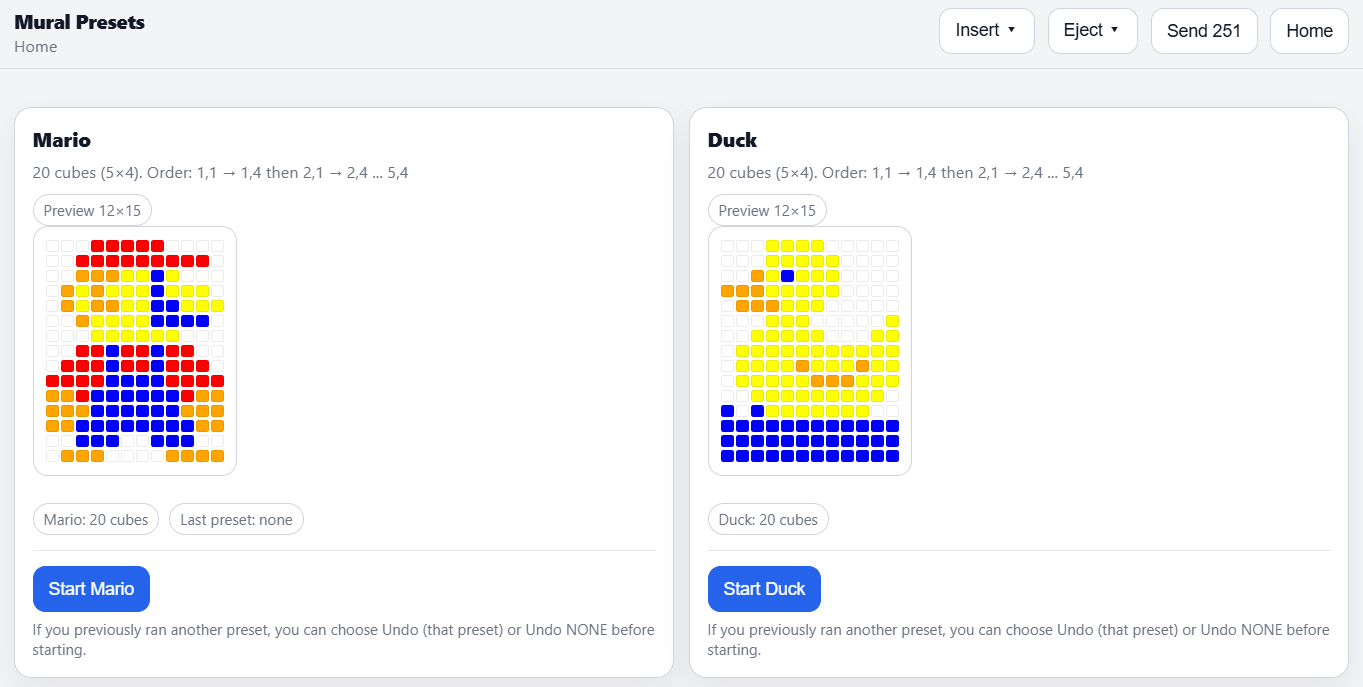Click the Duck: 20 cubes badge
The height and width of the screenshot is (687, 1363).
[x=767, y=519]
